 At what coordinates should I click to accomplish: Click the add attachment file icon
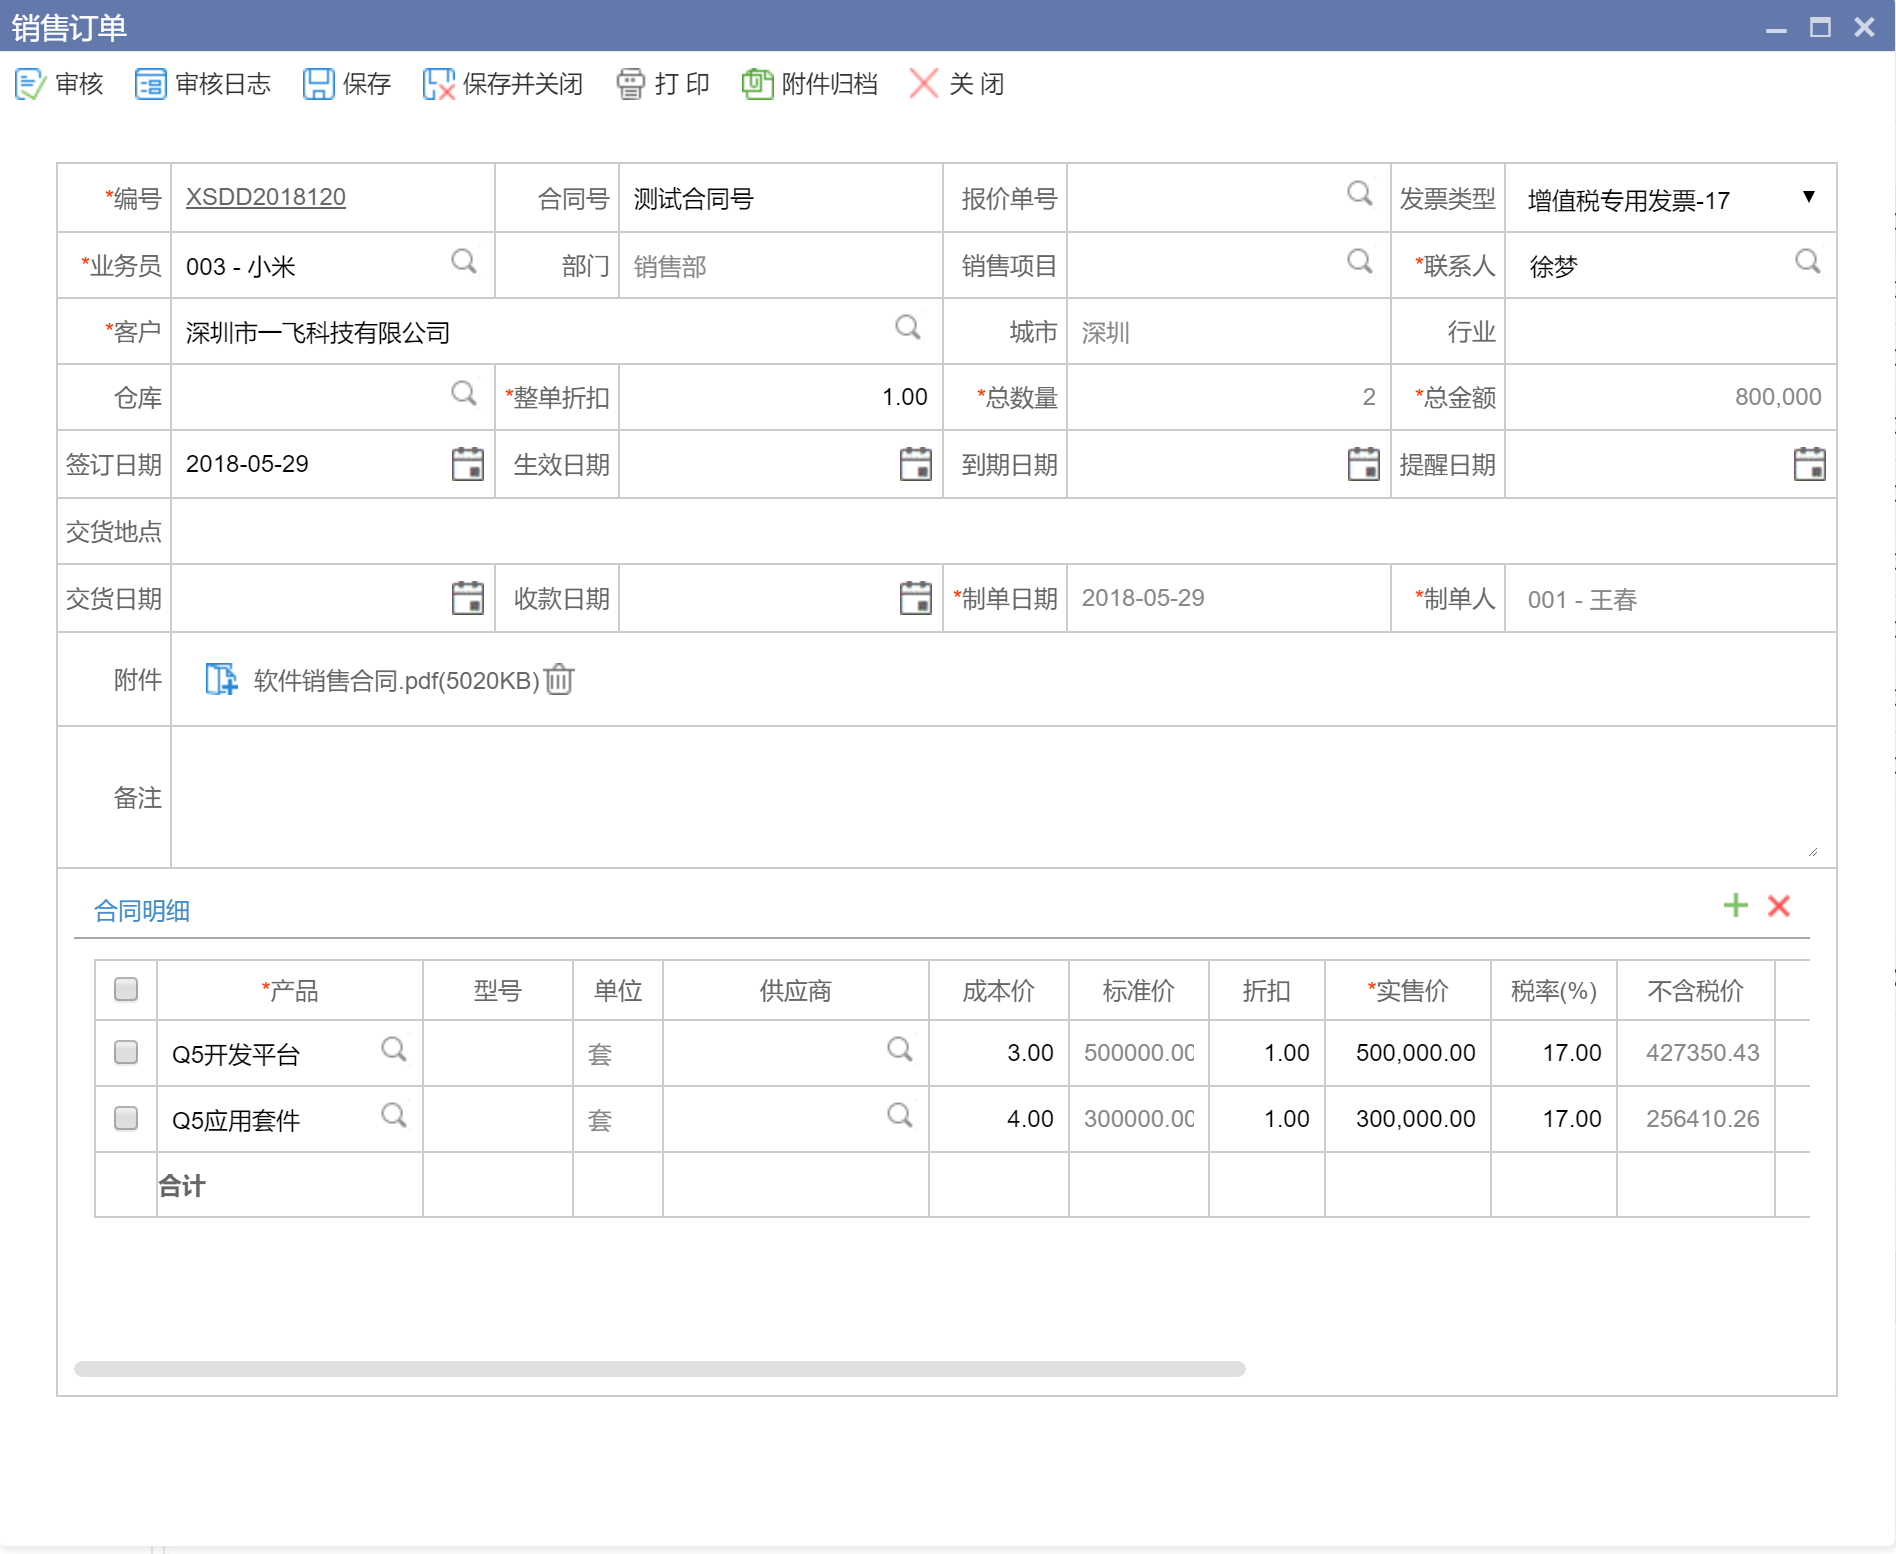pyautogui.click(x=221, y=679)
